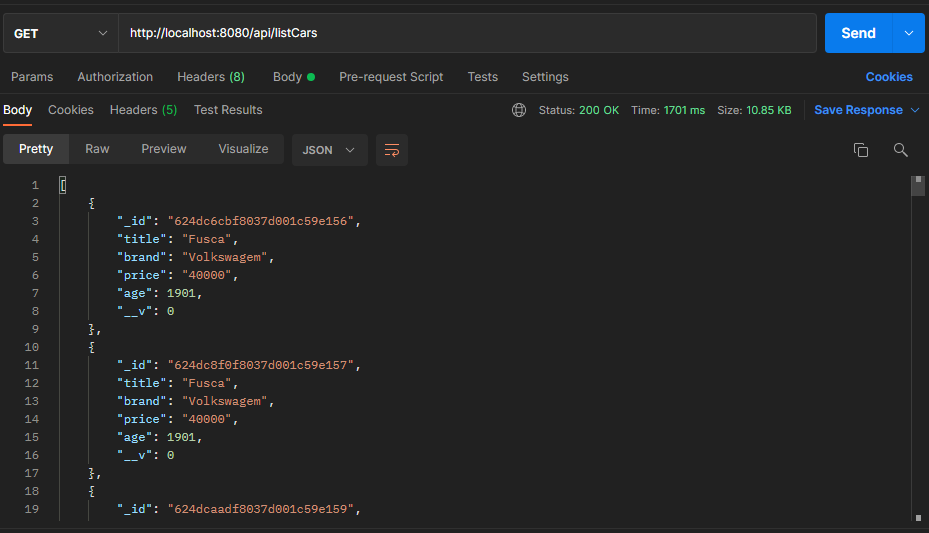Click age 1901 on line 15
The image size is (929, 533).
(181, 437)
